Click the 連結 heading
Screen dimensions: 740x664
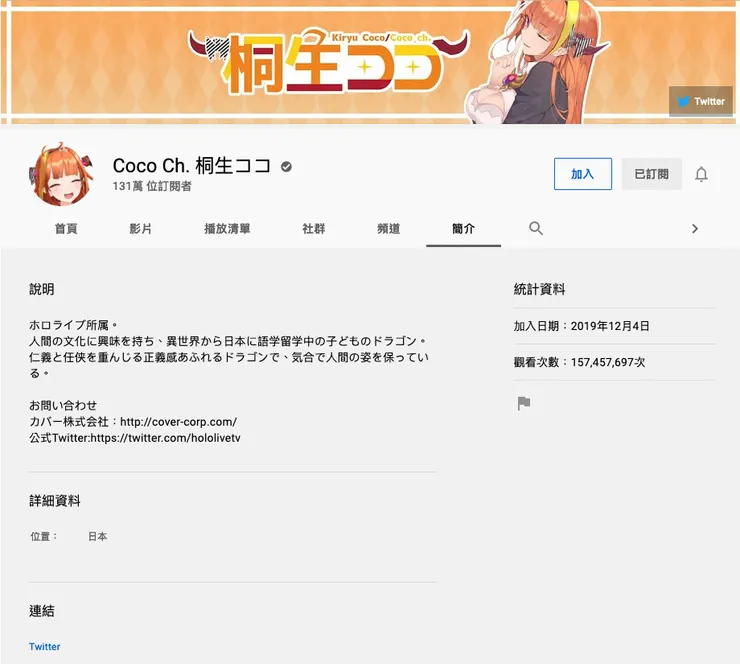(42, 611)
